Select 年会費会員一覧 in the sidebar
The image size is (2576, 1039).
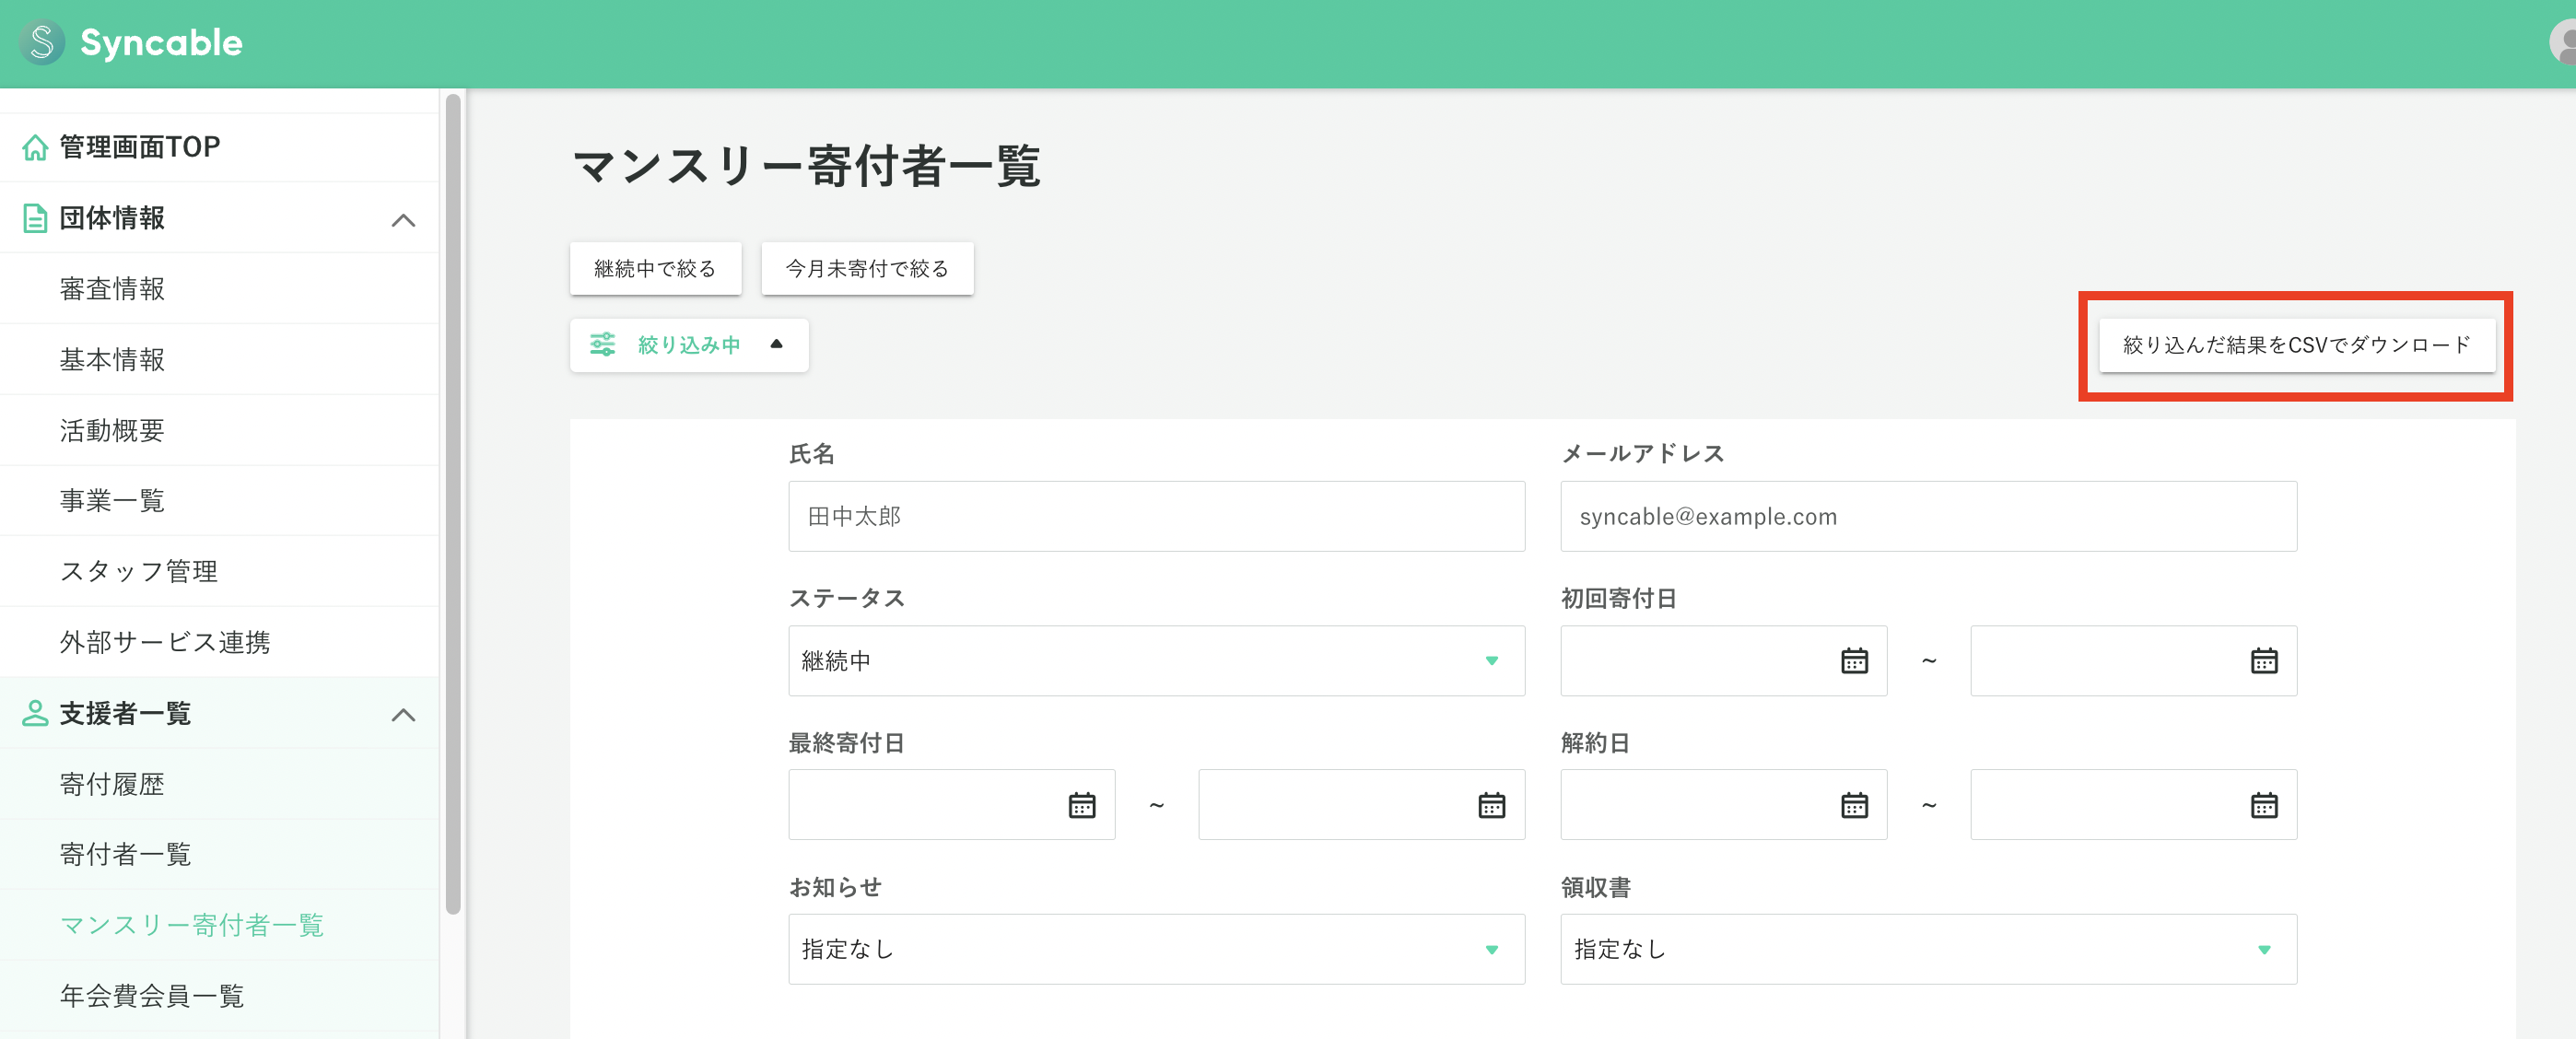(151, 995)
